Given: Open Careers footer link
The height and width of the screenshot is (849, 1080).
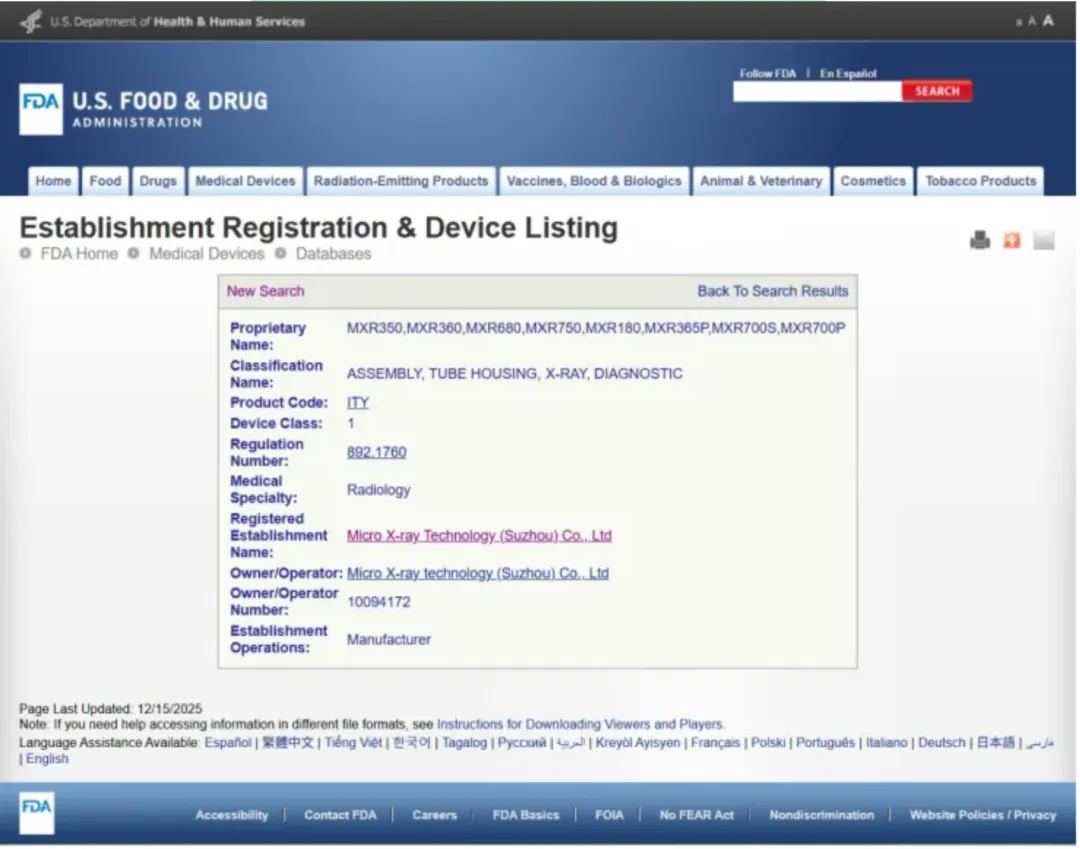Looking at the screenshot, I should [434, 815].
